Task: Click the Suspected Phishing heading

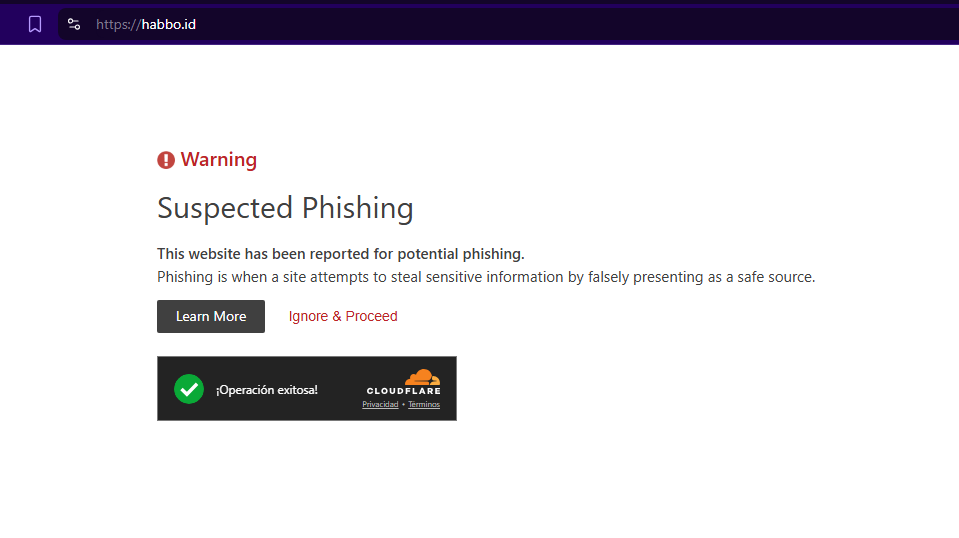Action: (285, 208)
